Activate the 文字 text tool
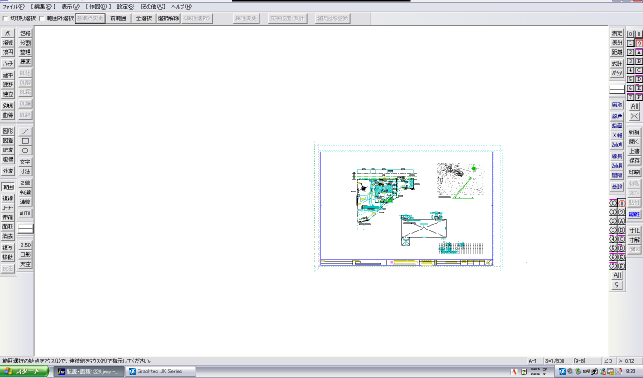 point(25,162)
